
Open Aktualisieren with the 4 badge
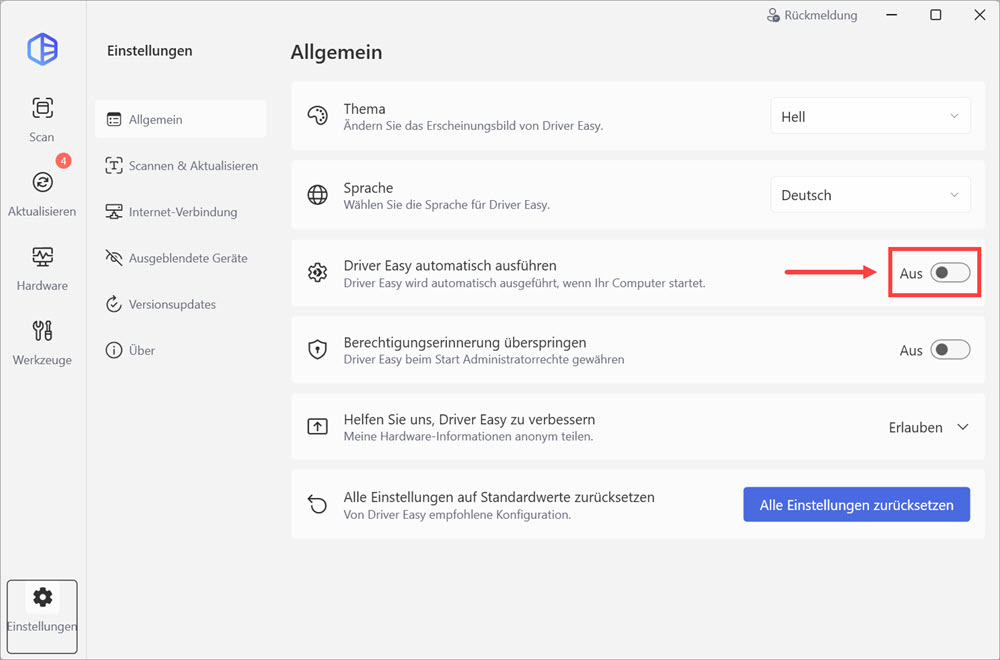42,192
